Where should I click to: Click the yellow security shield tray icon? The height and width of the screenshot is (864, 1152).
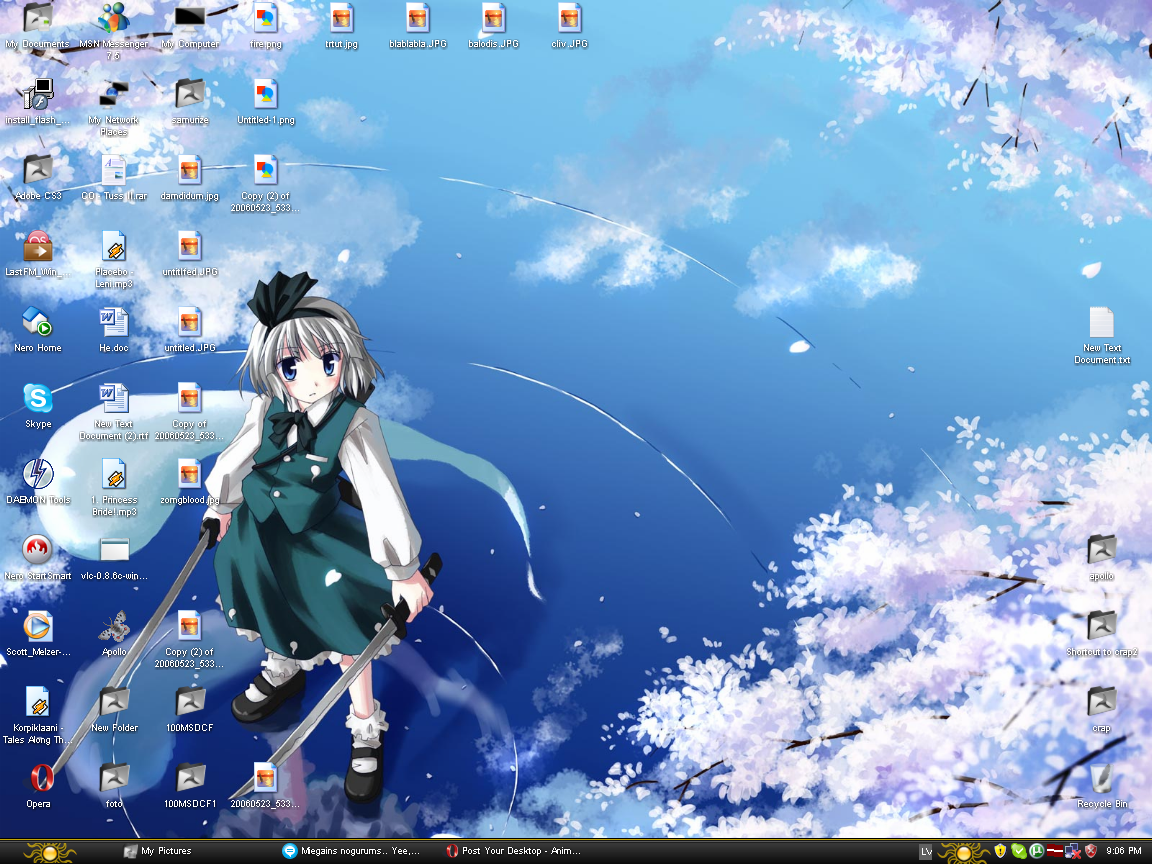click(1000, 851)
